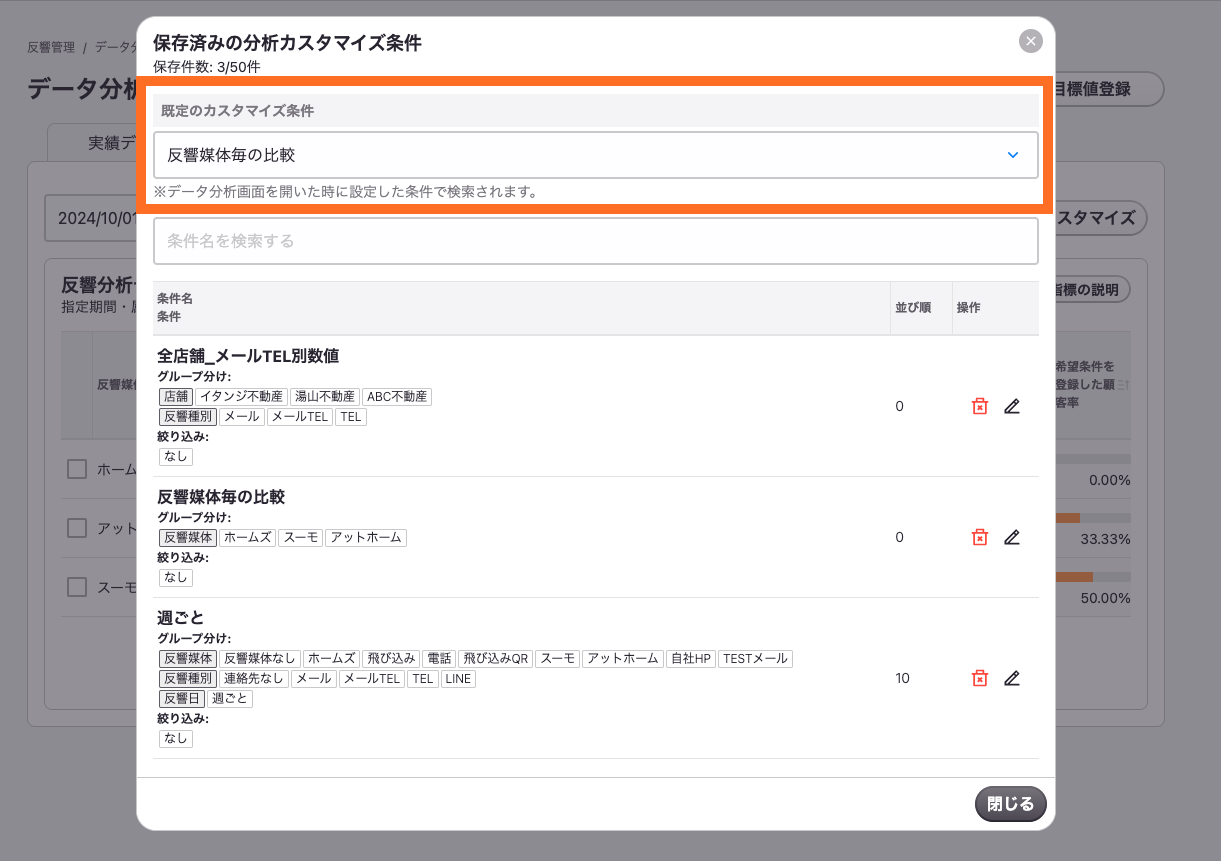Screen dimensions: 1221x861
Task: Close the dialog with the X icon
Action: tap(1031, 41)
